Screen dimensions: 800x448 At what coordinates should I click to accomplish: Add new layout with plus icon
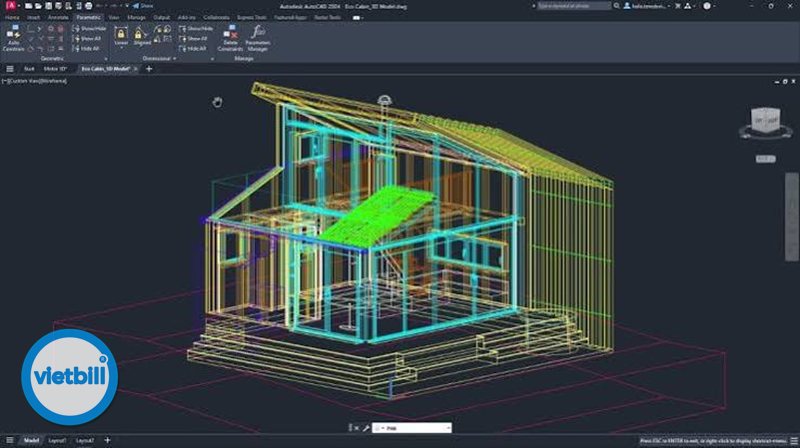click(107, 440)
